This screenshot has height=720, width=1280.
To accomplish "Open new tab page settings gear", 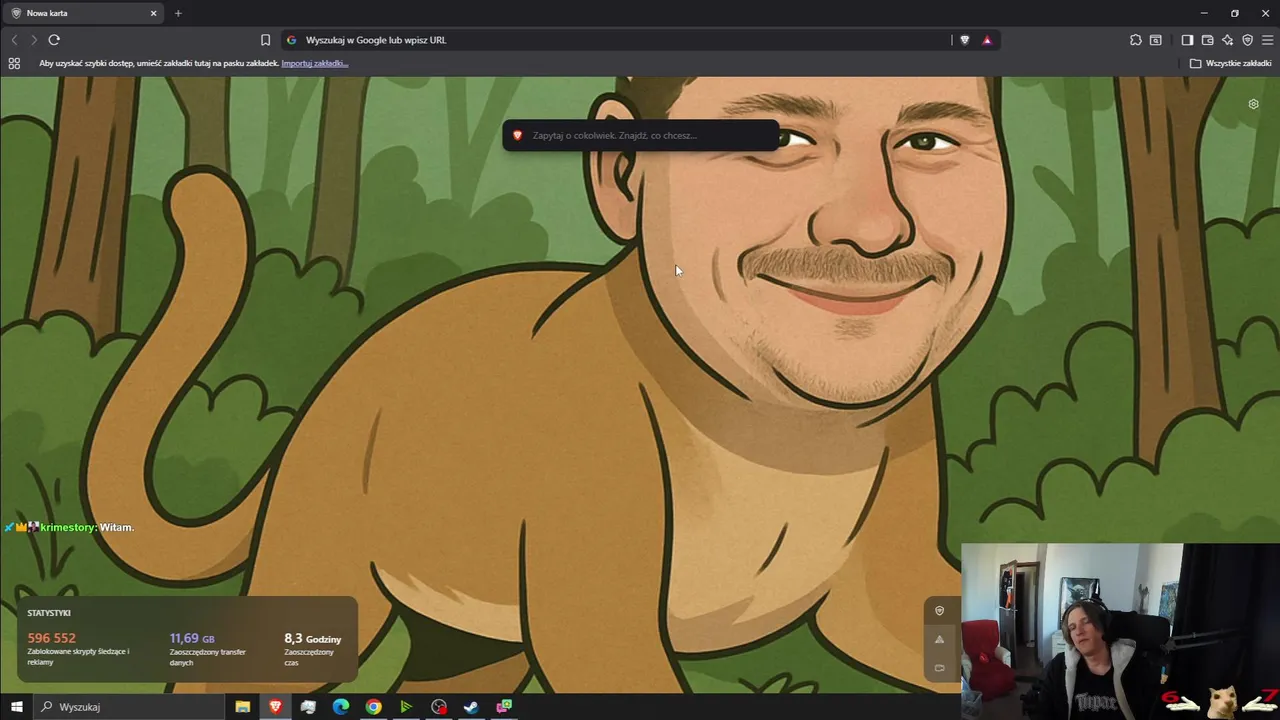I will click(x=1253, y=104).
